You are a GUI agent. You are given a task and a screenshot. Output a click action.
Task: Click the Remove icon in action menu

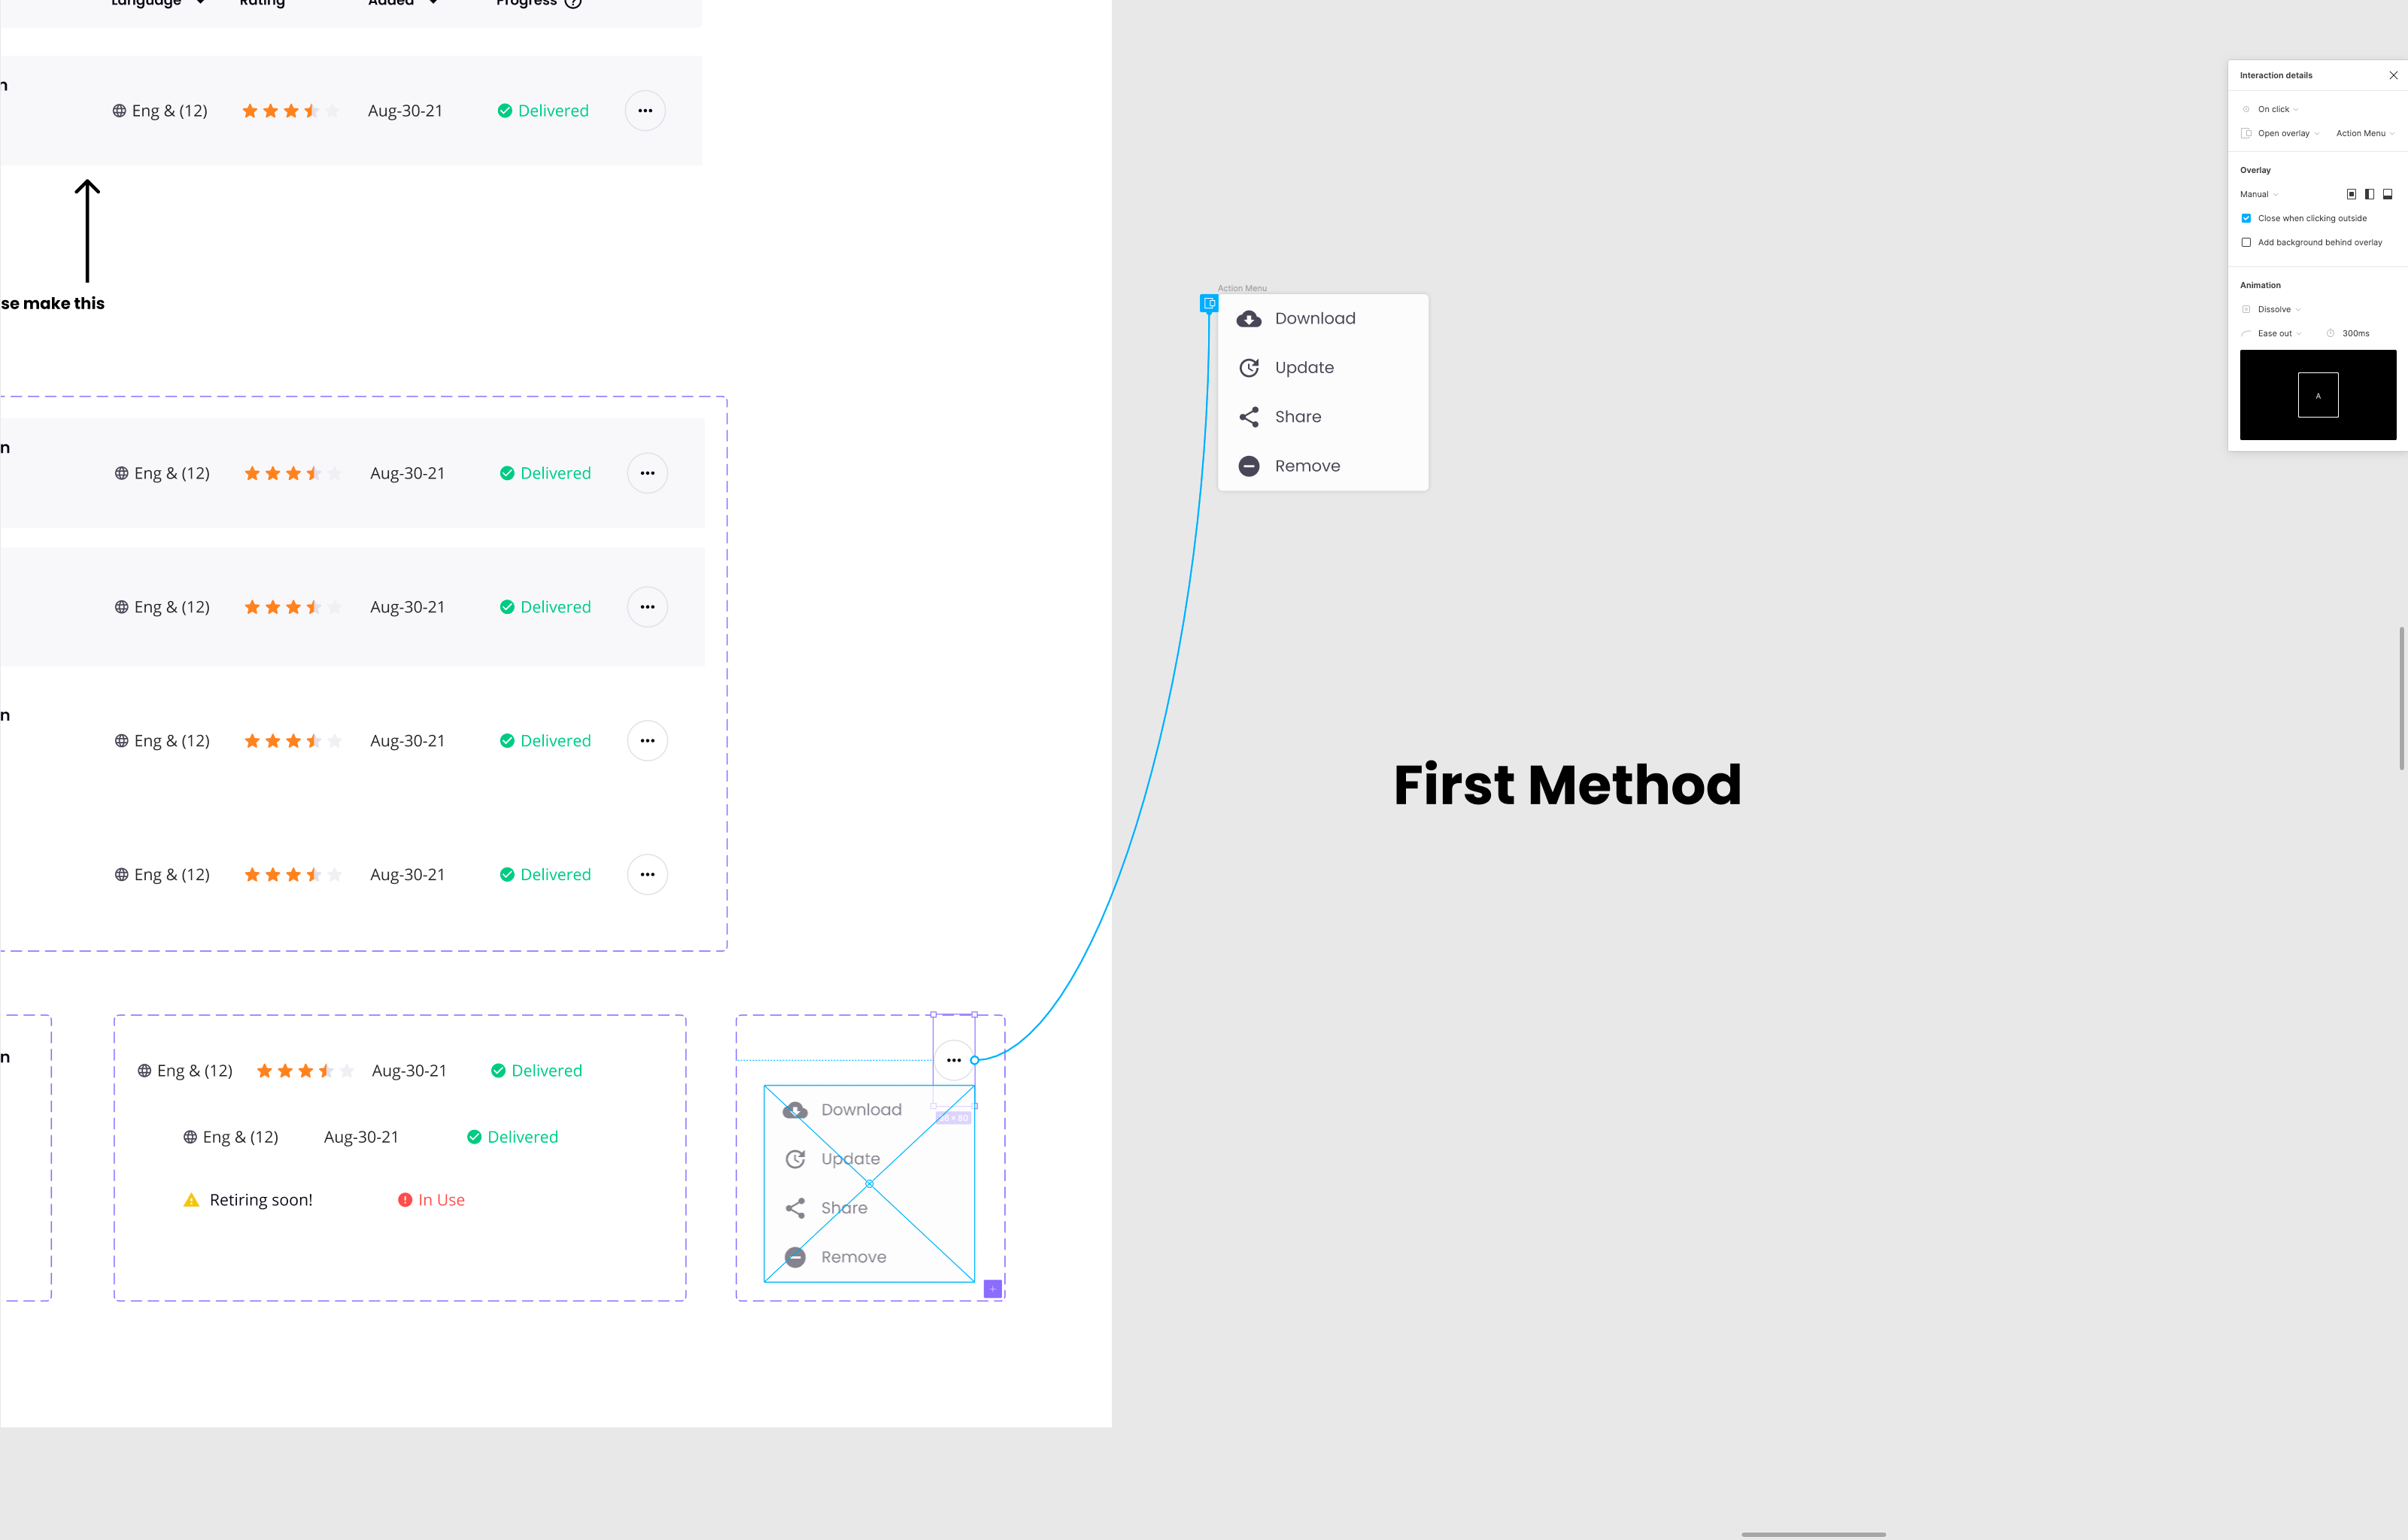point(1250,466)
